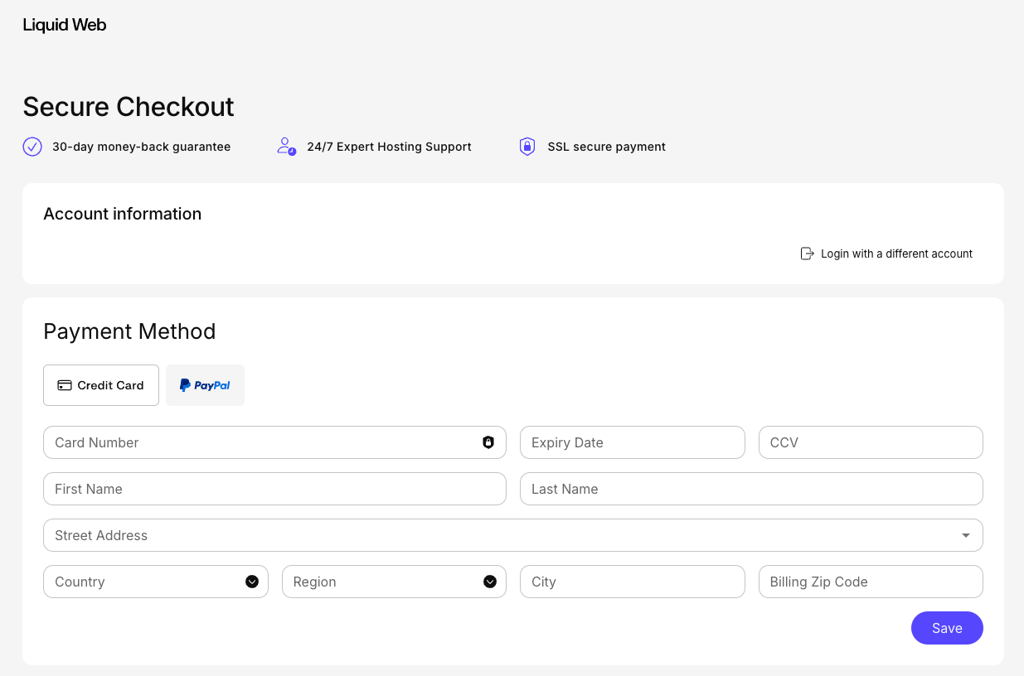Open the Region dropdown

[394, 581]
